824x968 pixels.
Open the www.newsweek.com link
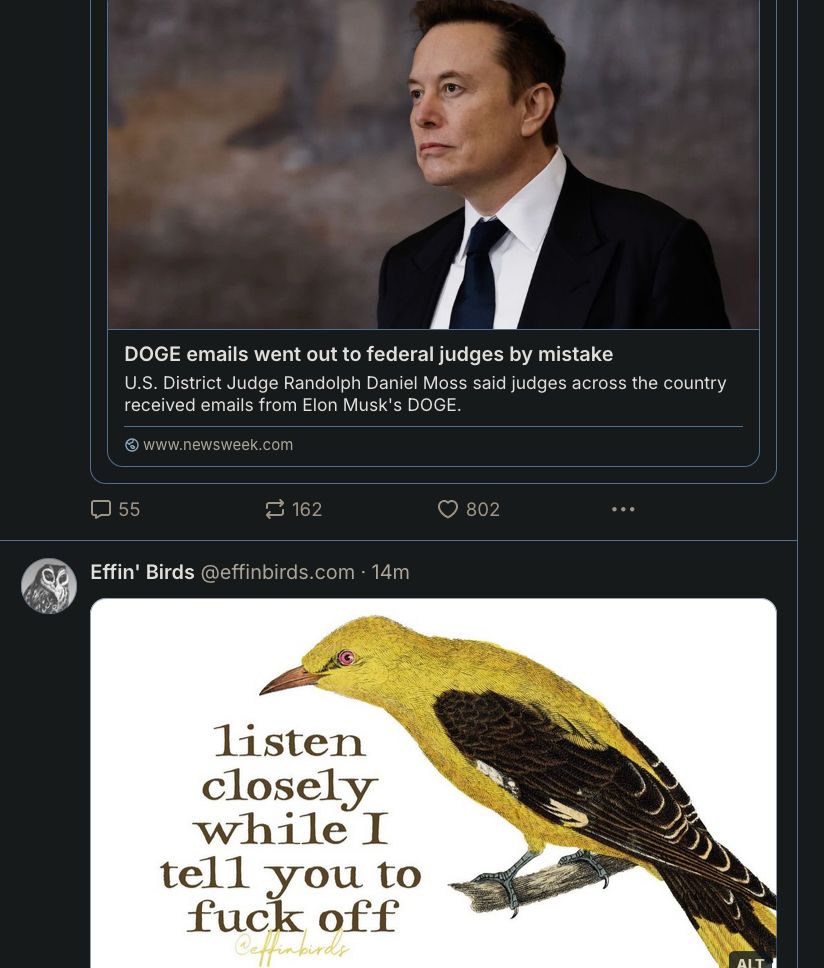pyautogui.click(x=218, y=444)
